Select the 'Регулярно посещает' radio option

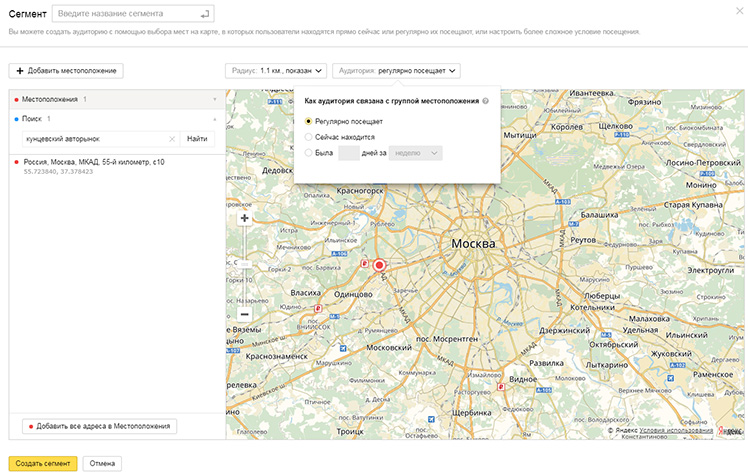pos(308,121)
